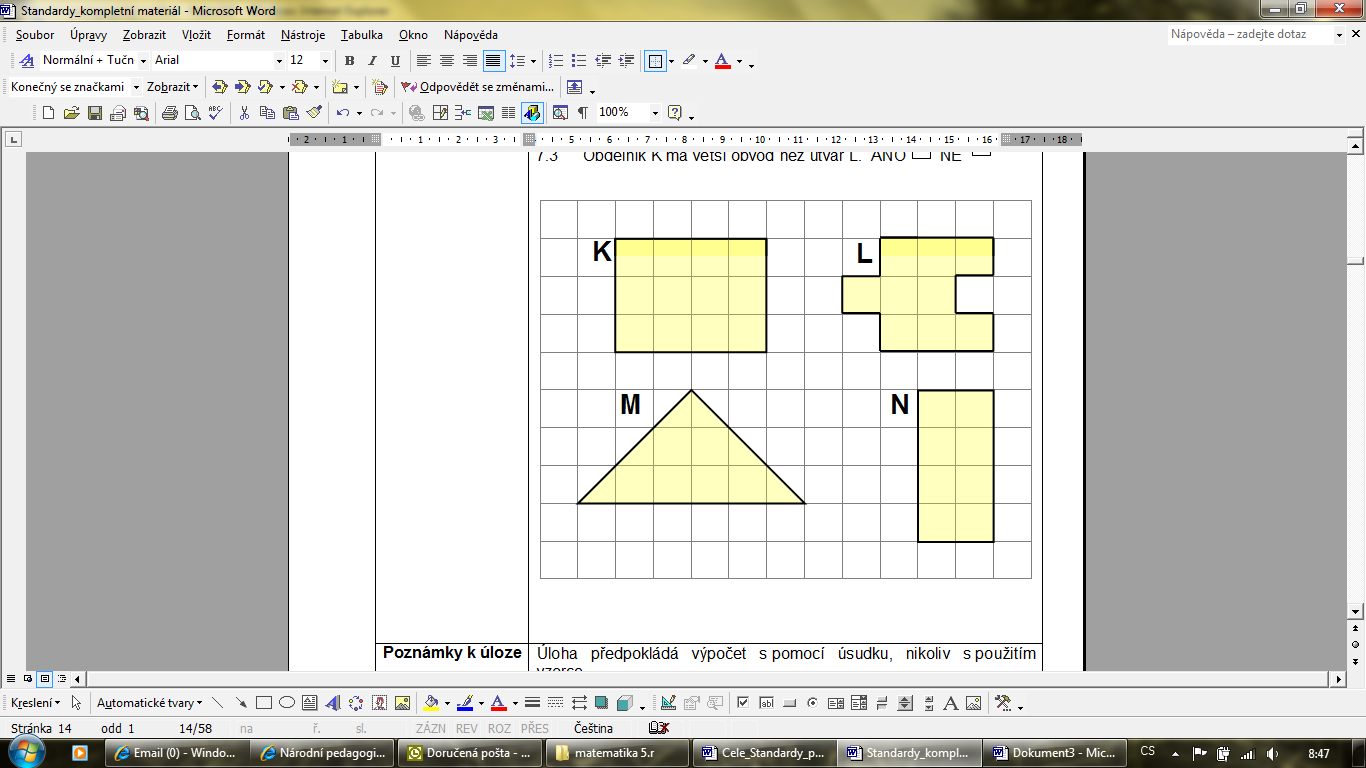Choose the Select Objects pointer
The image size is (1366, 768).
pyautogui.click(x=76, y=703)
